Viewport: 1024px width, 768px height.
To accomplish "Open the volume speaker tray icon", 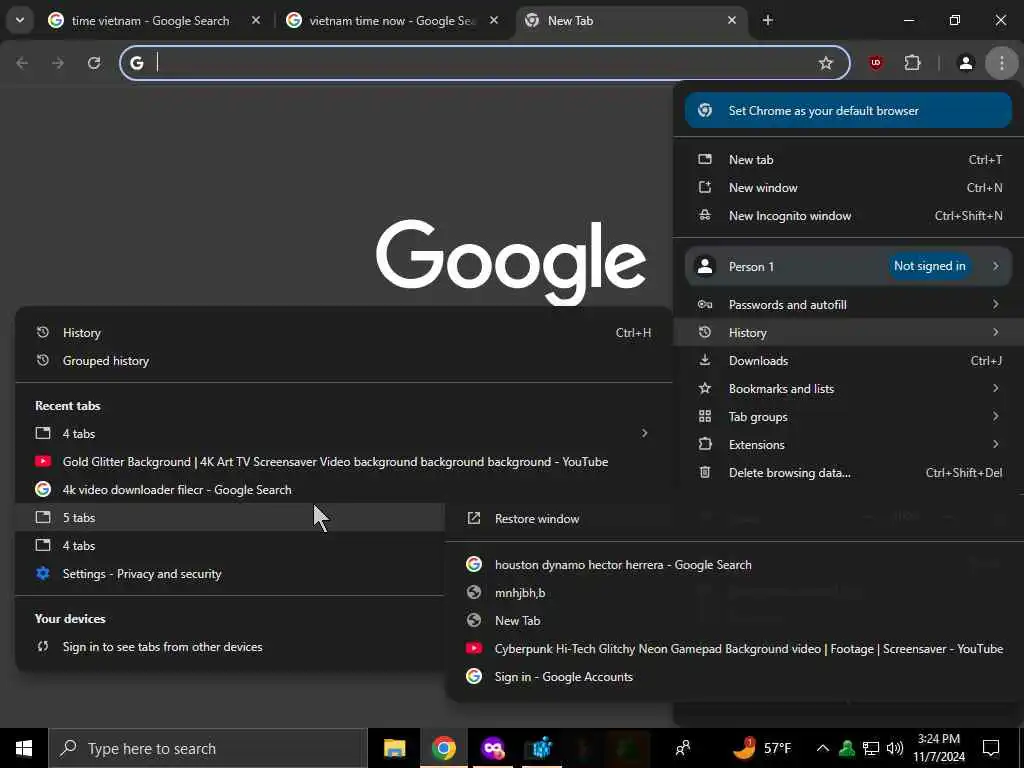I will [895, 748].
